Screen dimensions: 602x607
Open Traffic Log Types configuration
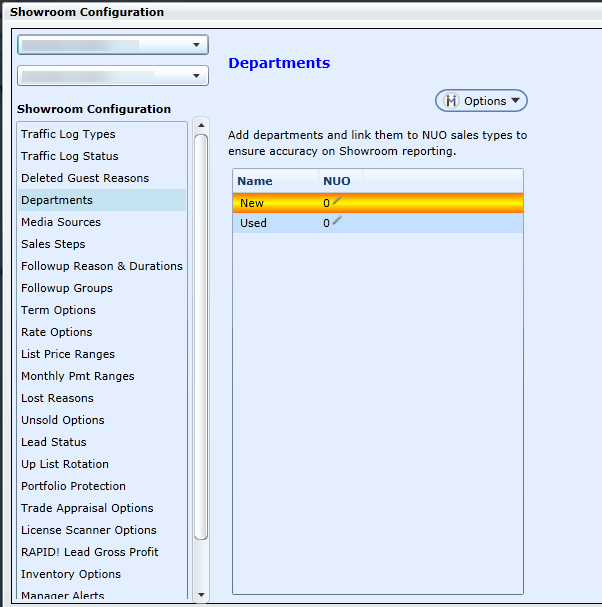point(68,134)
